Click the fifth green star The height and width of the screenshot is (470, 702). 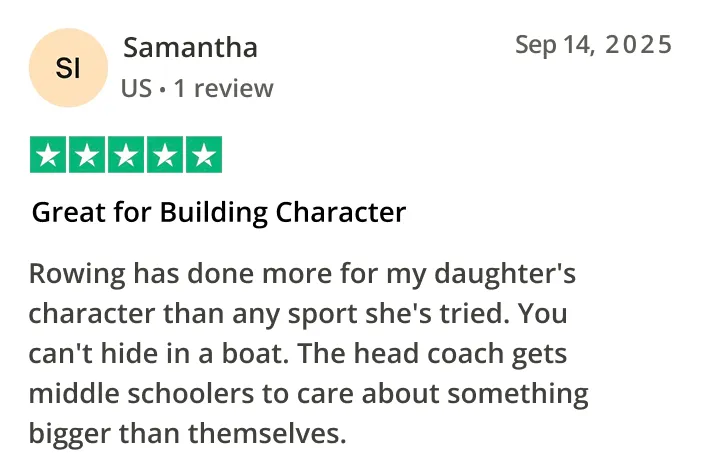point(204,154)
